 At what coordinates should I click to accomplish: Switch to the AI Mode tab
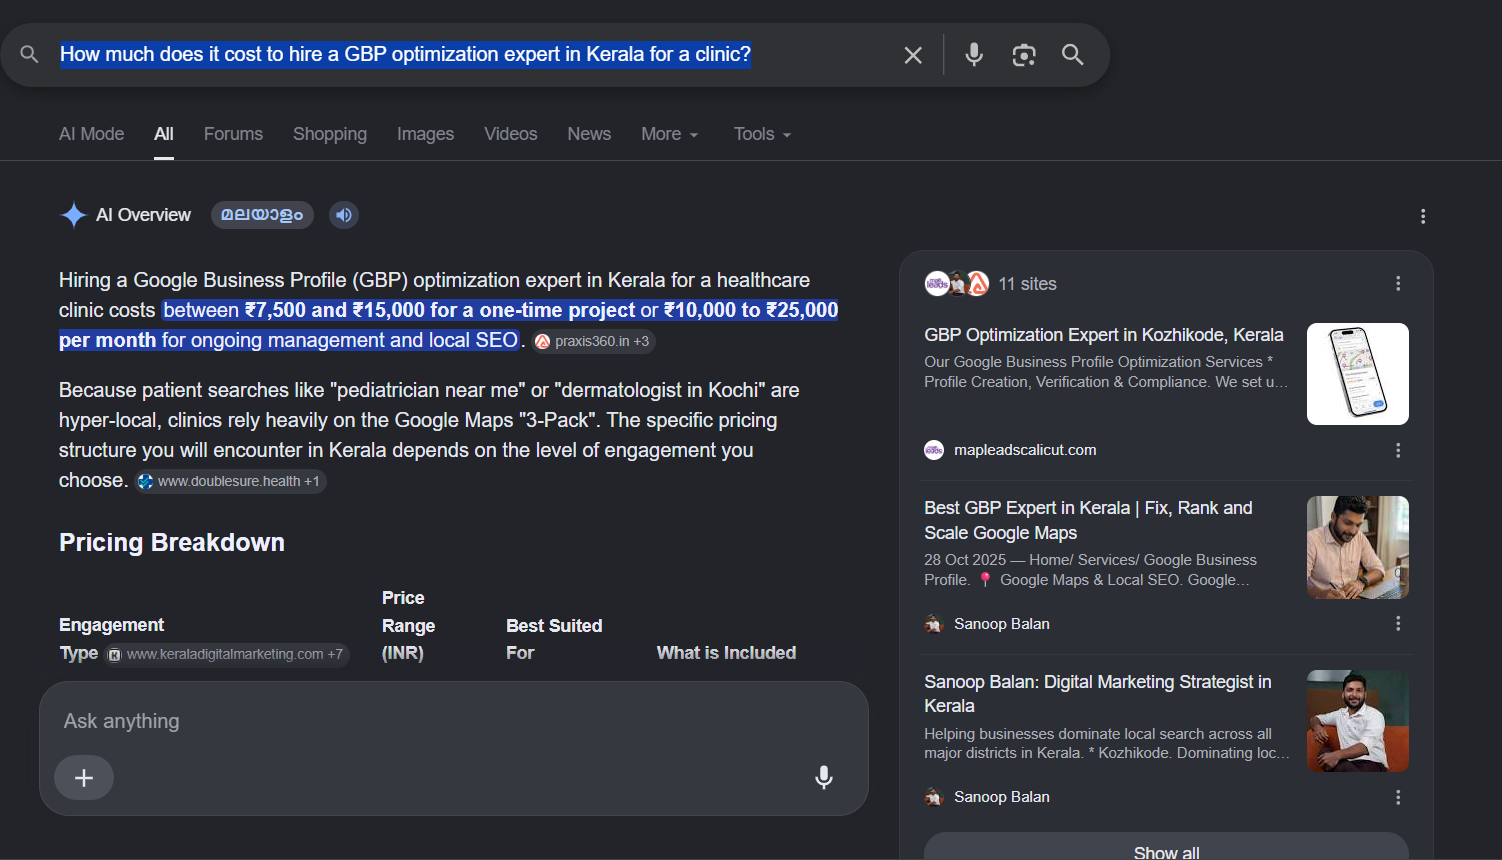[x=91, y=134]
